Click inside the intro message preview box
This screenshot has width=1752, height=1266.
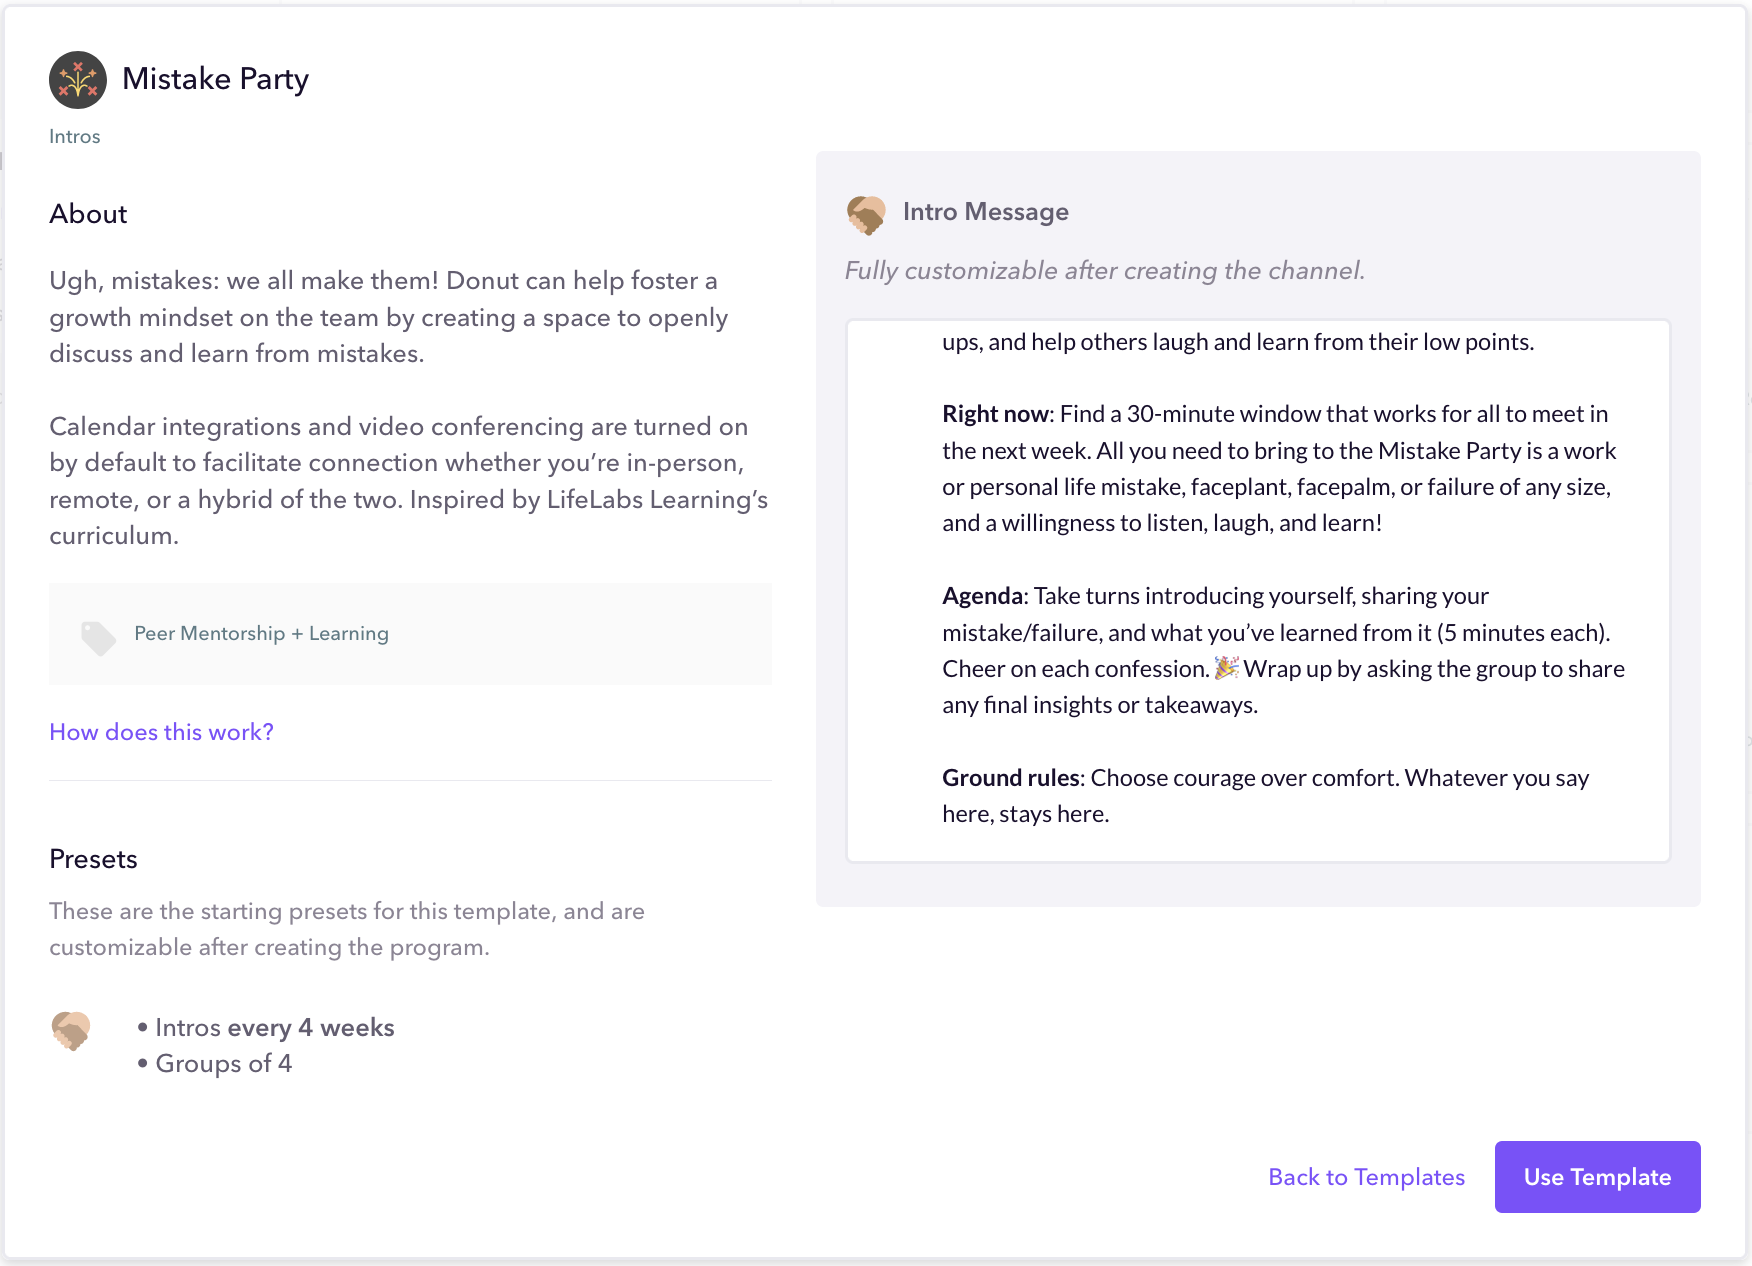1258,590
